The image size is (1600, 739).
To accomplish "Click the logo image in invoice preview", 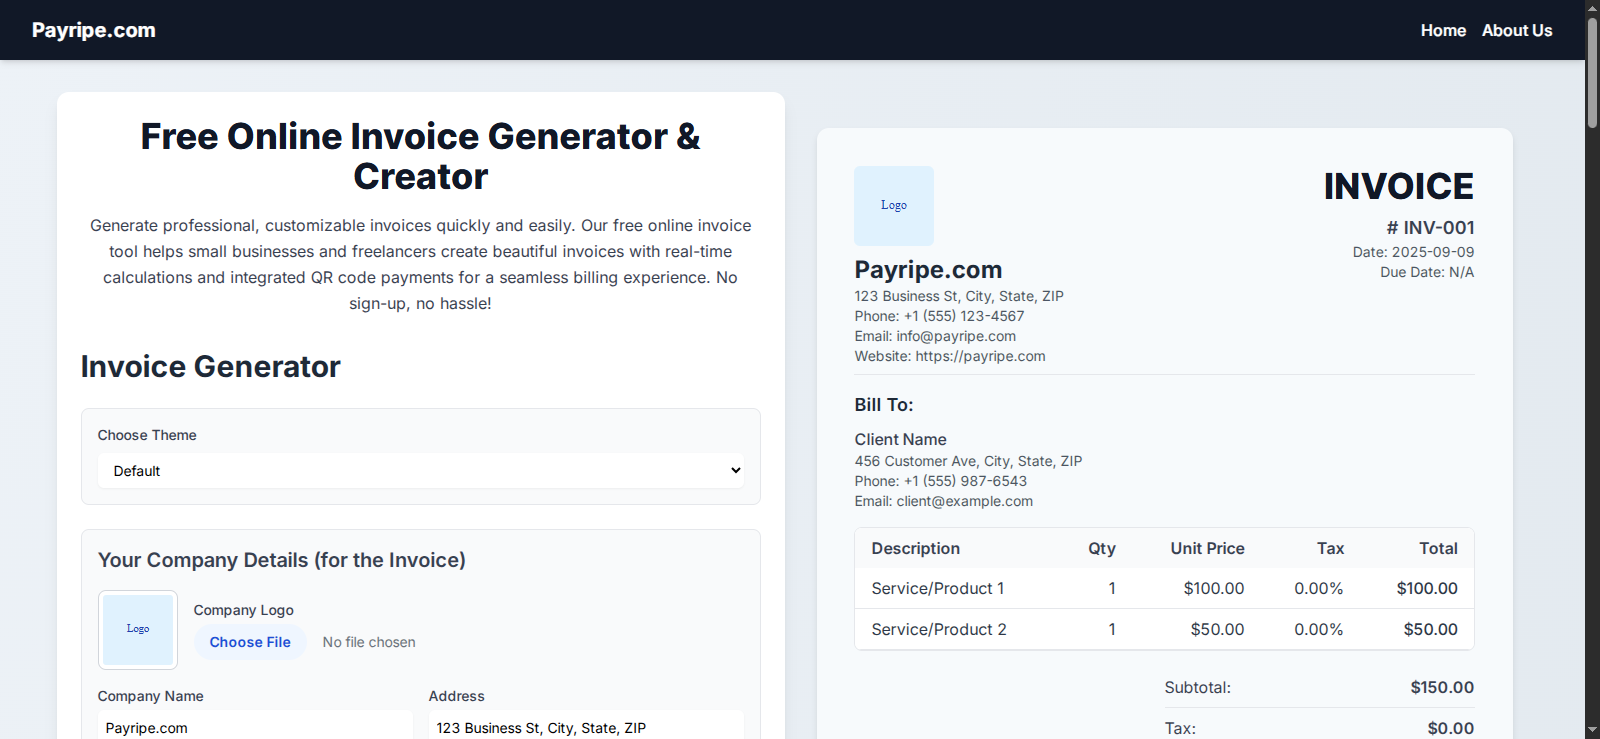I will (x=894, y=206).
